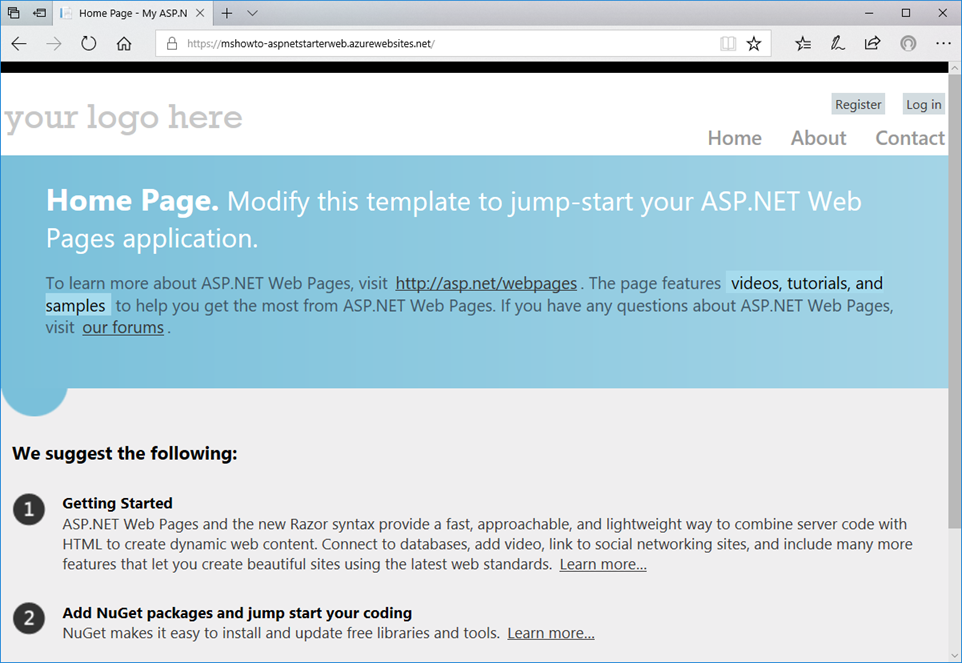Click the 'Home Page.' banner title
The image size is (962, 663).
pos(133,201)
